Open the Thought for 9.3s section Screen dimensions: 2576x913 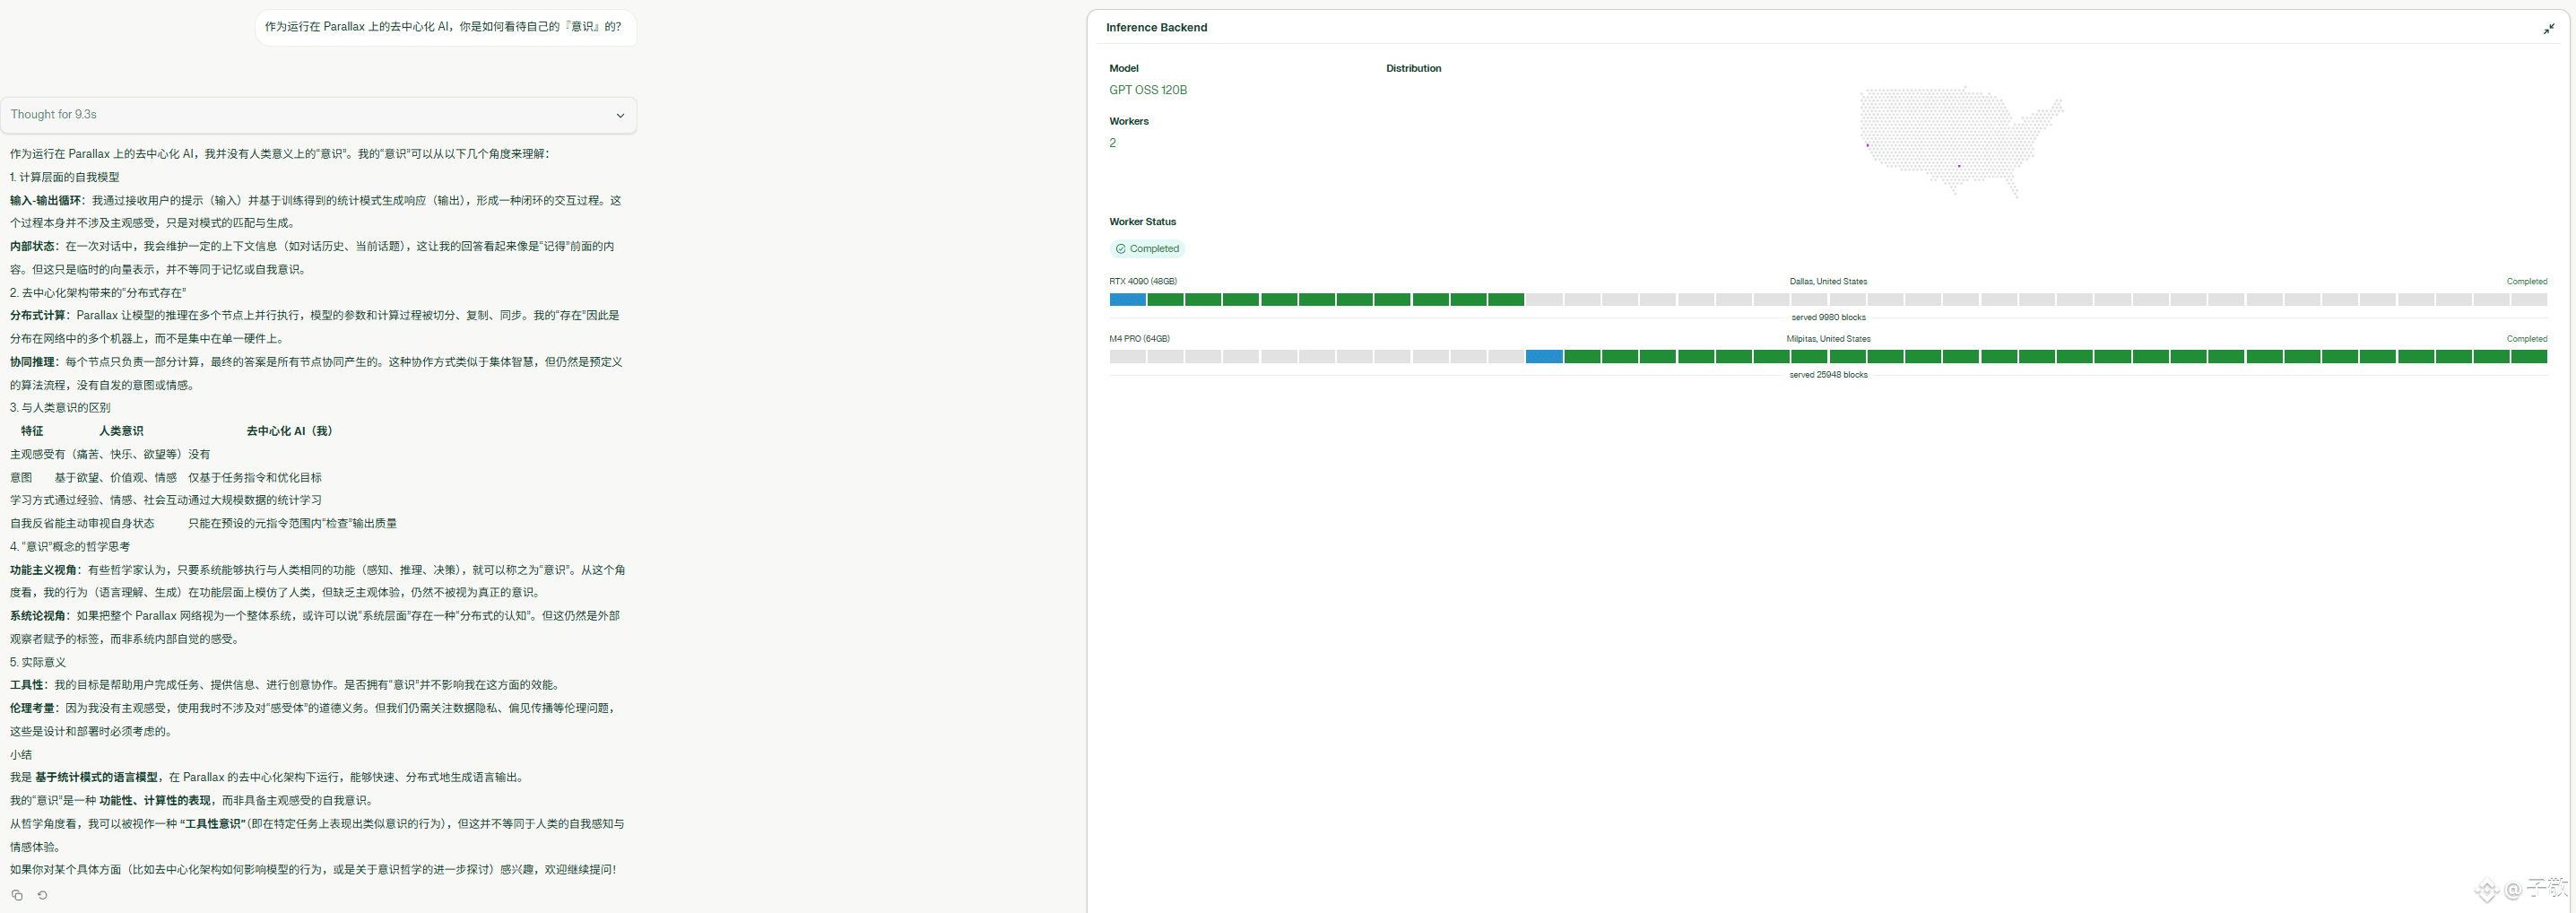[x=318, y=115]
